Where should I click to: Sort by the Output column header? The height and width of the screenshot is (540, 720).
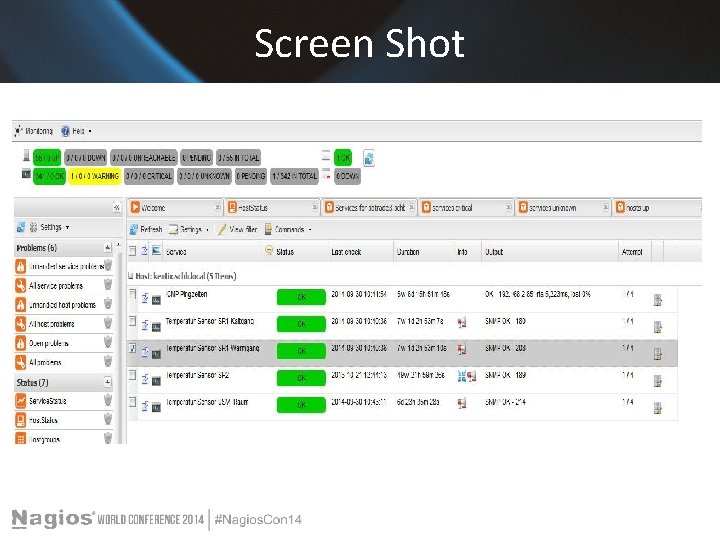tap(549, 252)
